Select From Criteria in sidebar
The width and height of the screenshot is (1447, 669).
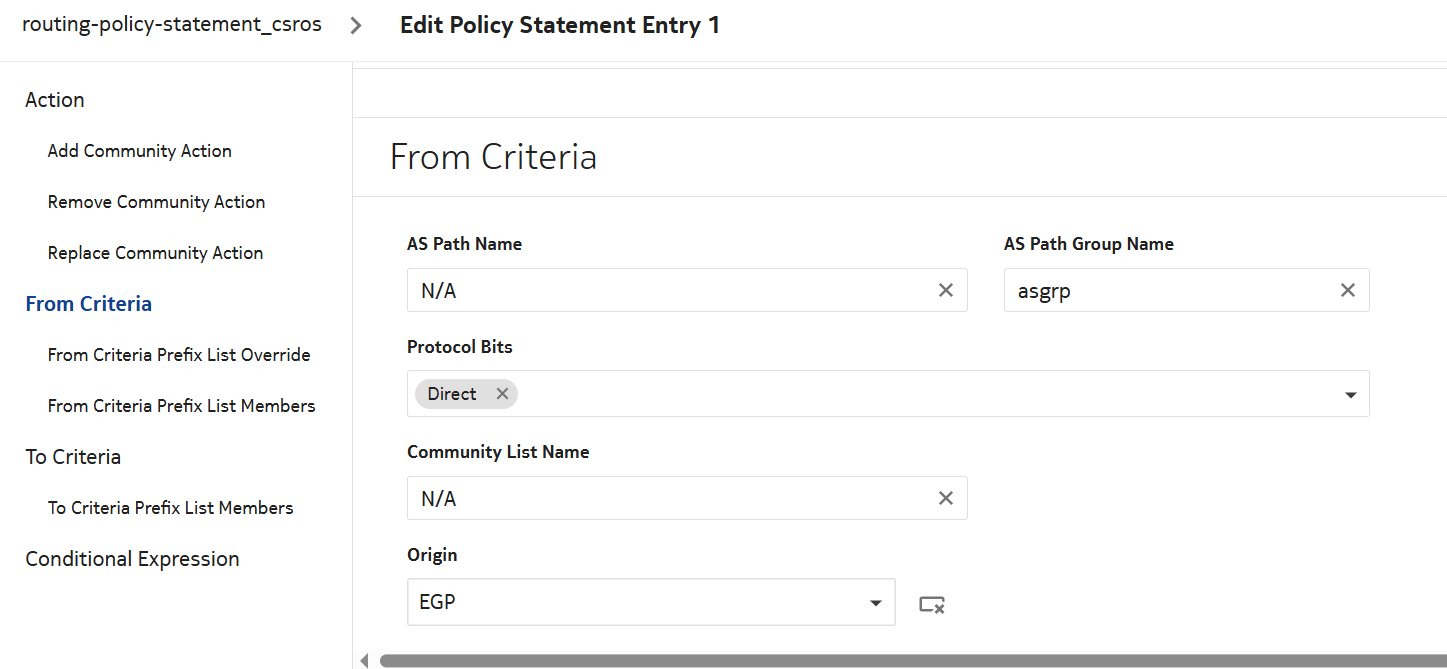tap(89, 304)
